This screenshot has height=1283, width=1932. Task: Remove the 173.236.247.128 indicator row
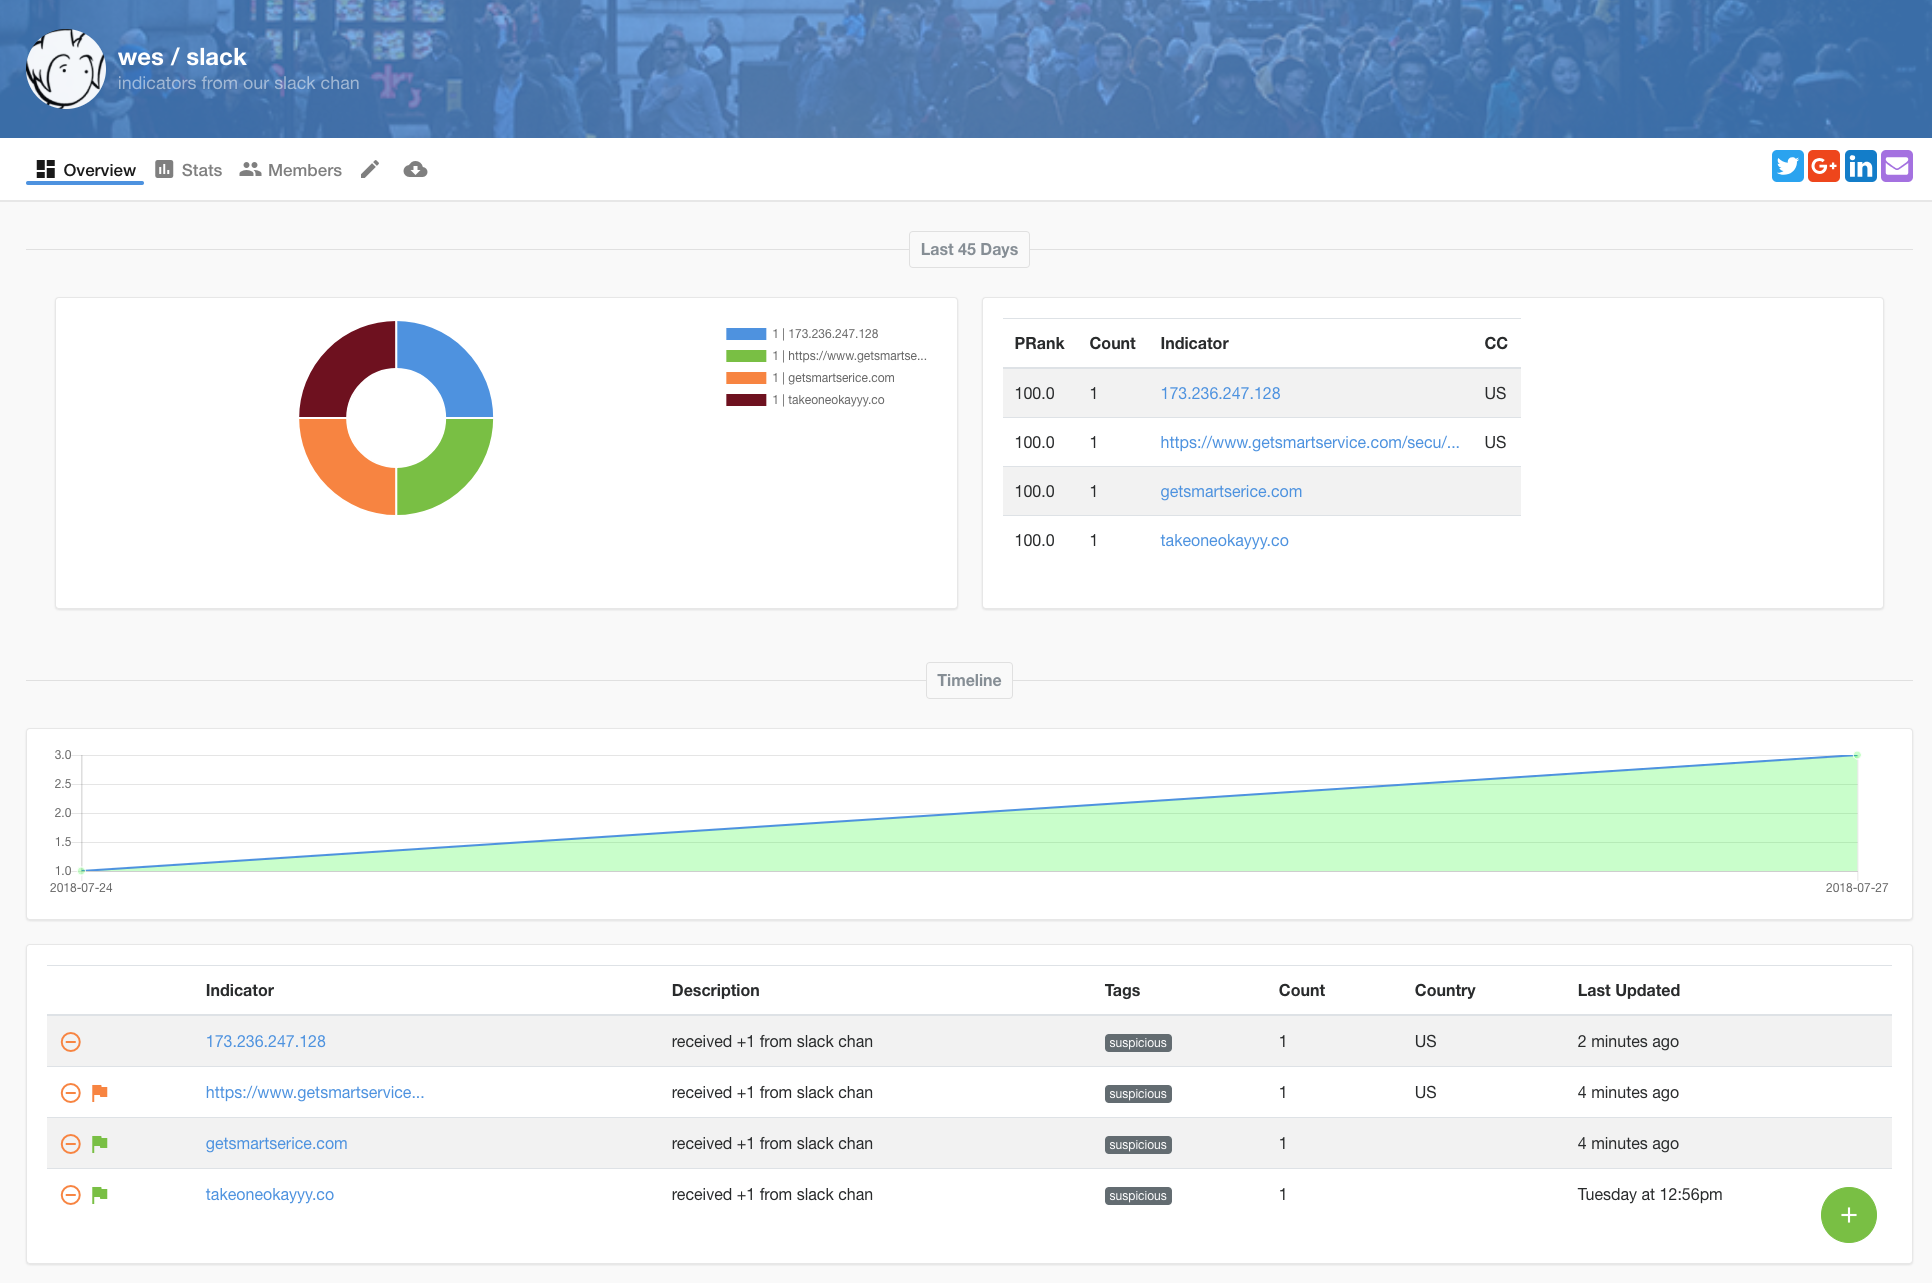tap(71, 1042)
